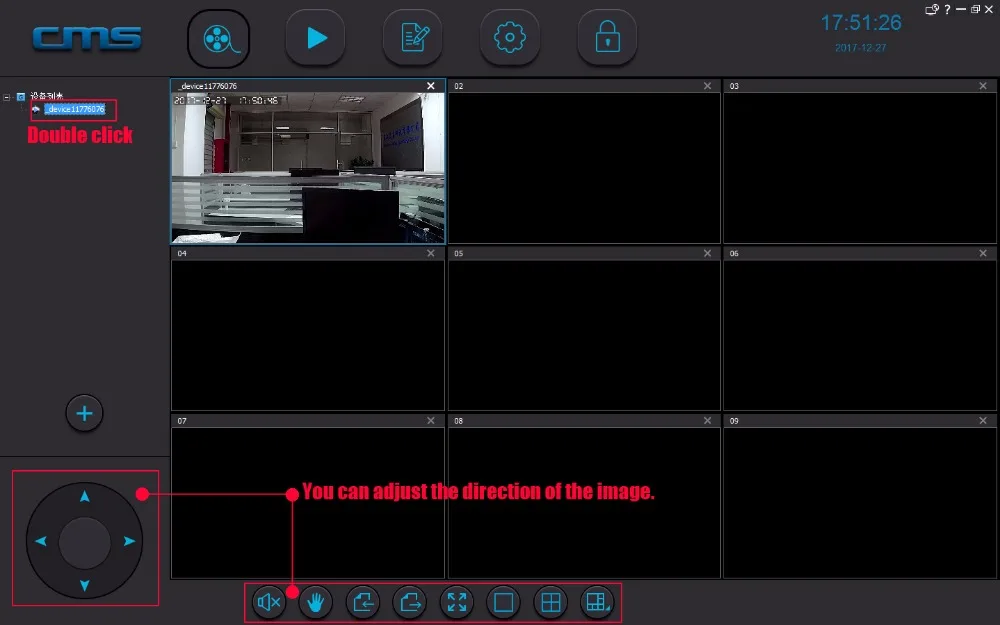
Task: Open the log notes tab
Action: (413, 38)
